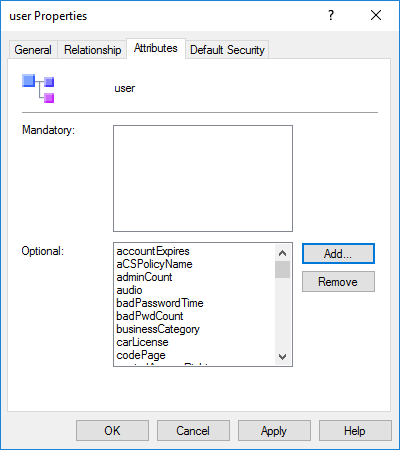Click the question mark help icon

point(331,15)
